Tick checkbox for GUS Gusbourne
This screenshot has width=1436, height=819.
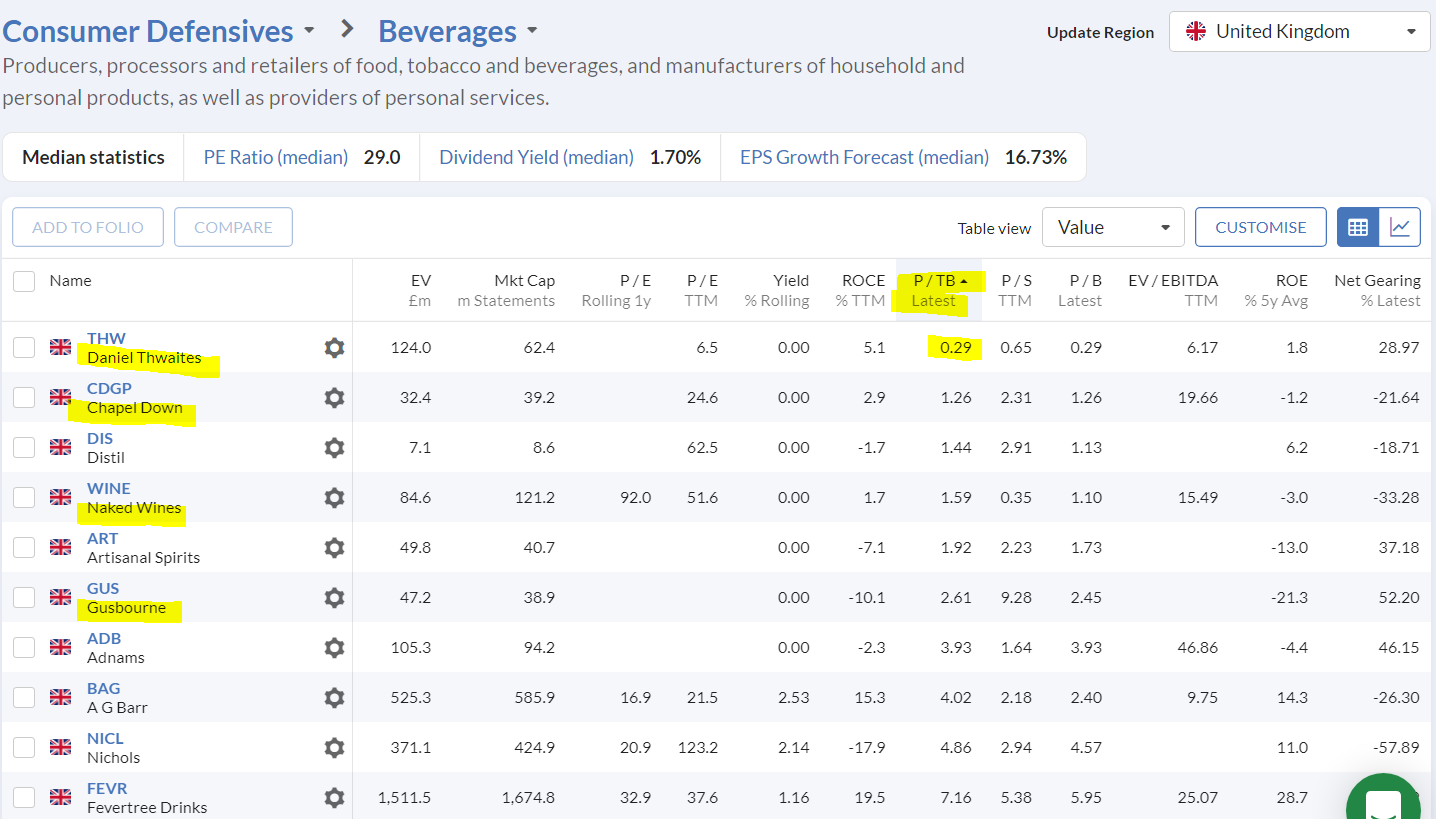23,597
